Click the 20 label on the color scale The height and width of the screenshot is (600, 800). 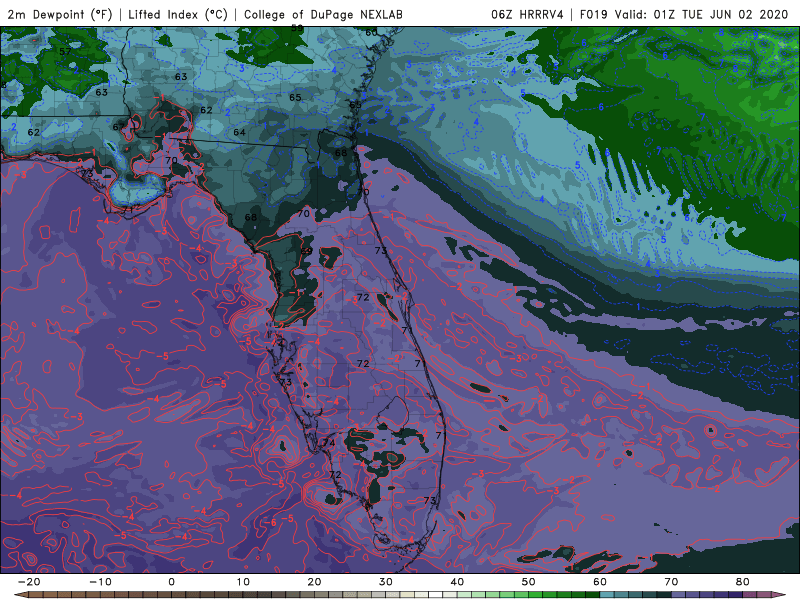coord(314,582)
